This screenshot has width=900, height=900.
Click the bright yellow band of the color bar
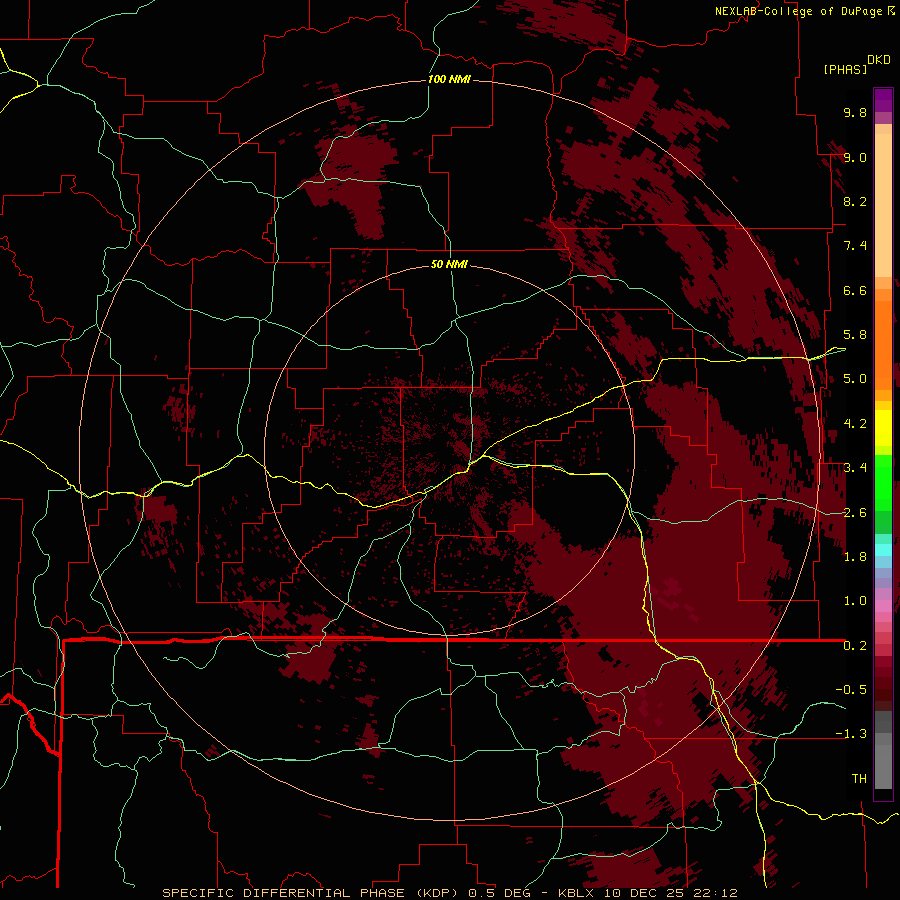click(x=883, y=428)
